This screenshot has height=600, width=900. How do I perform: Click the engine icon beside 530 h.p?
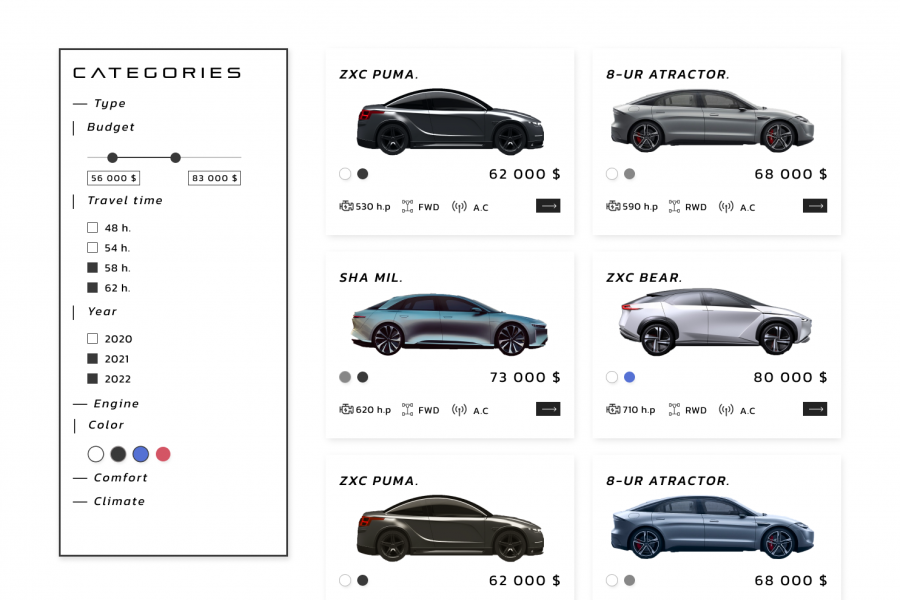(x=346, y=206)
